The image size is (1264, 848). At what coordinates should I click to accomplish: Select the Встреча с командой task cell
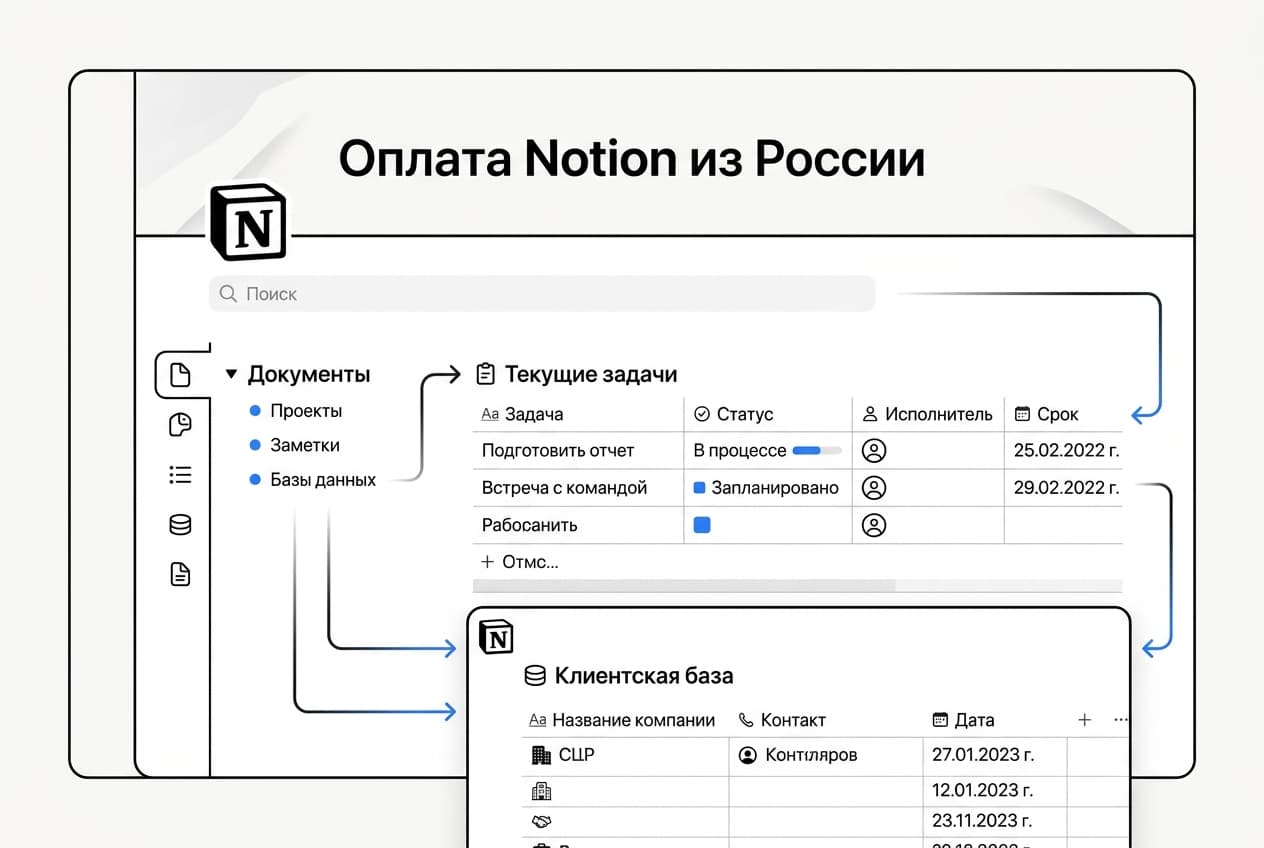click(565, 488)
